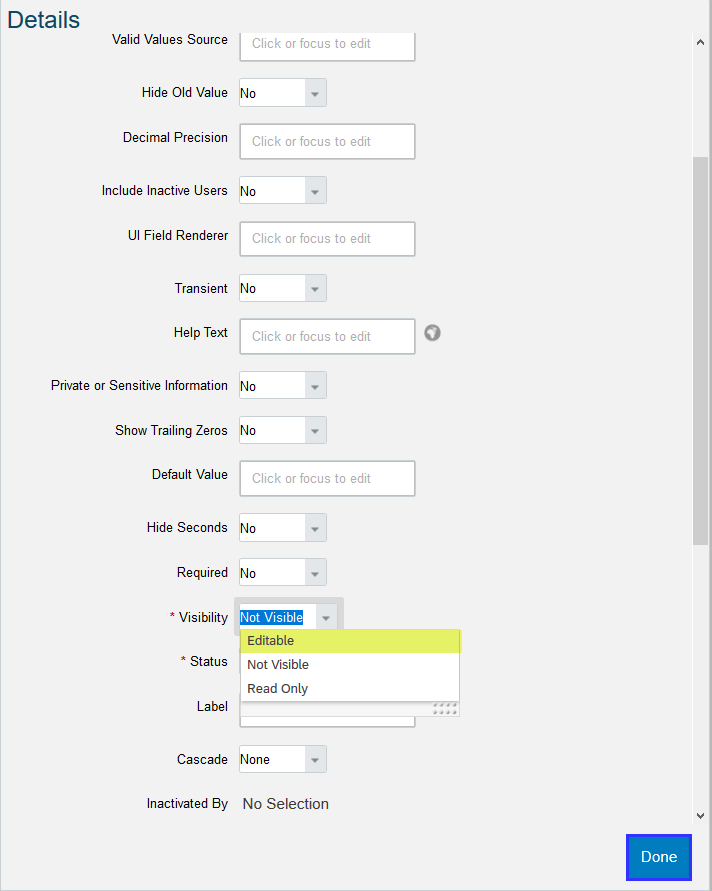Select Read Only visibility option

[350, 689]
